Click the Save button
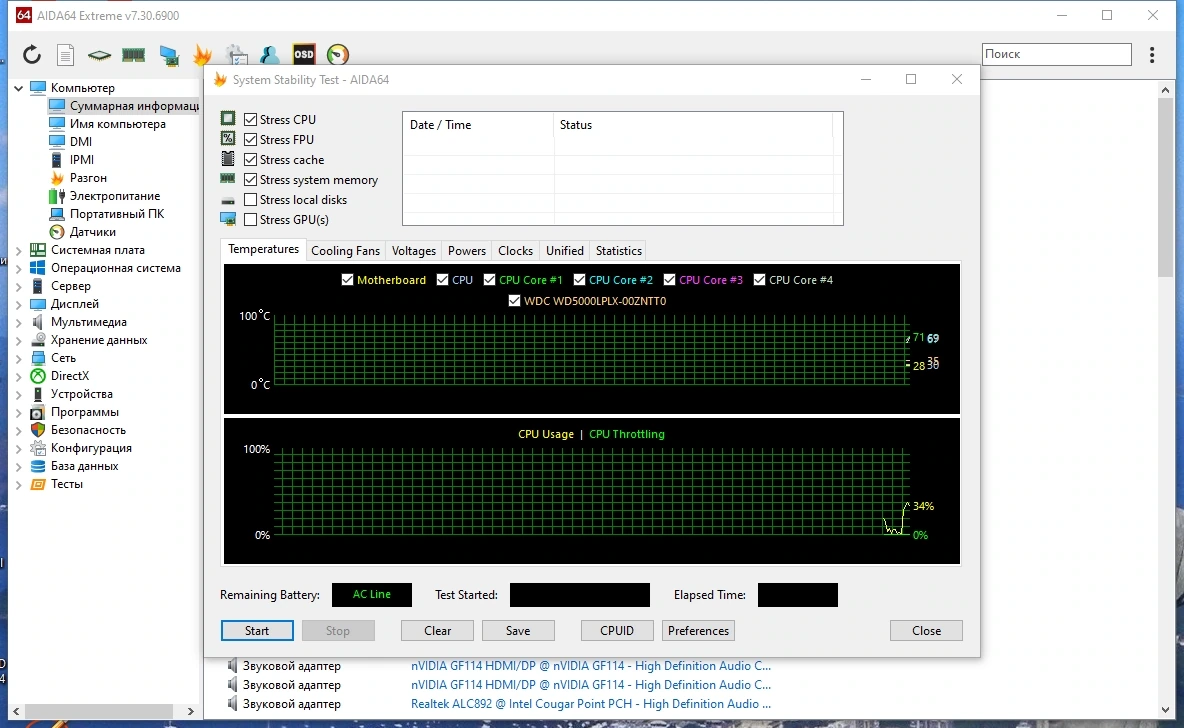Image resolution: width=1184 pixels, height=728 pixels. (x=518, y=631)
